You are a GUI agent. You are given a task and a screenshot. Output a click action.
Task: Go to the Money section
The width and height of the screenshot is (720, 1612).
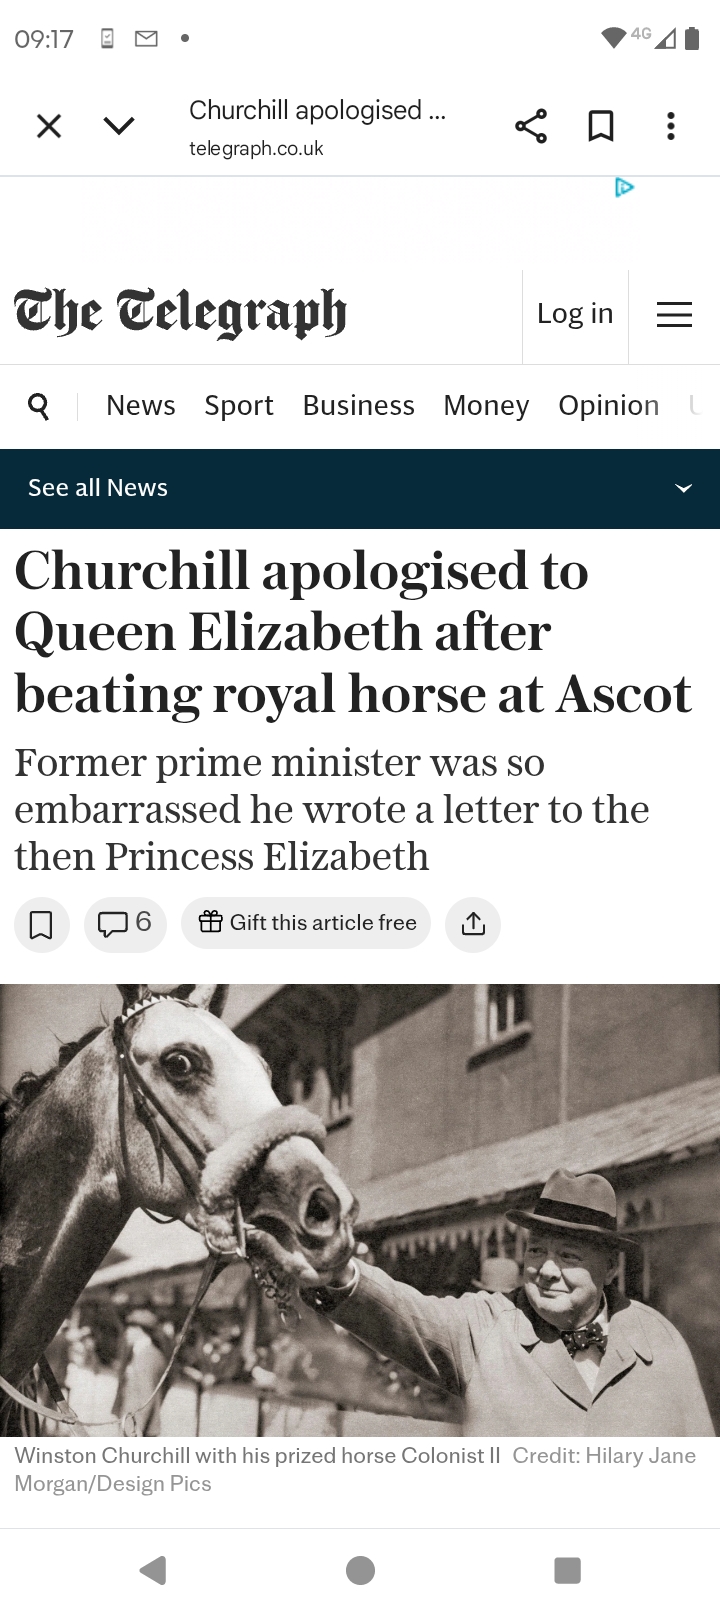tap(486, 406)
